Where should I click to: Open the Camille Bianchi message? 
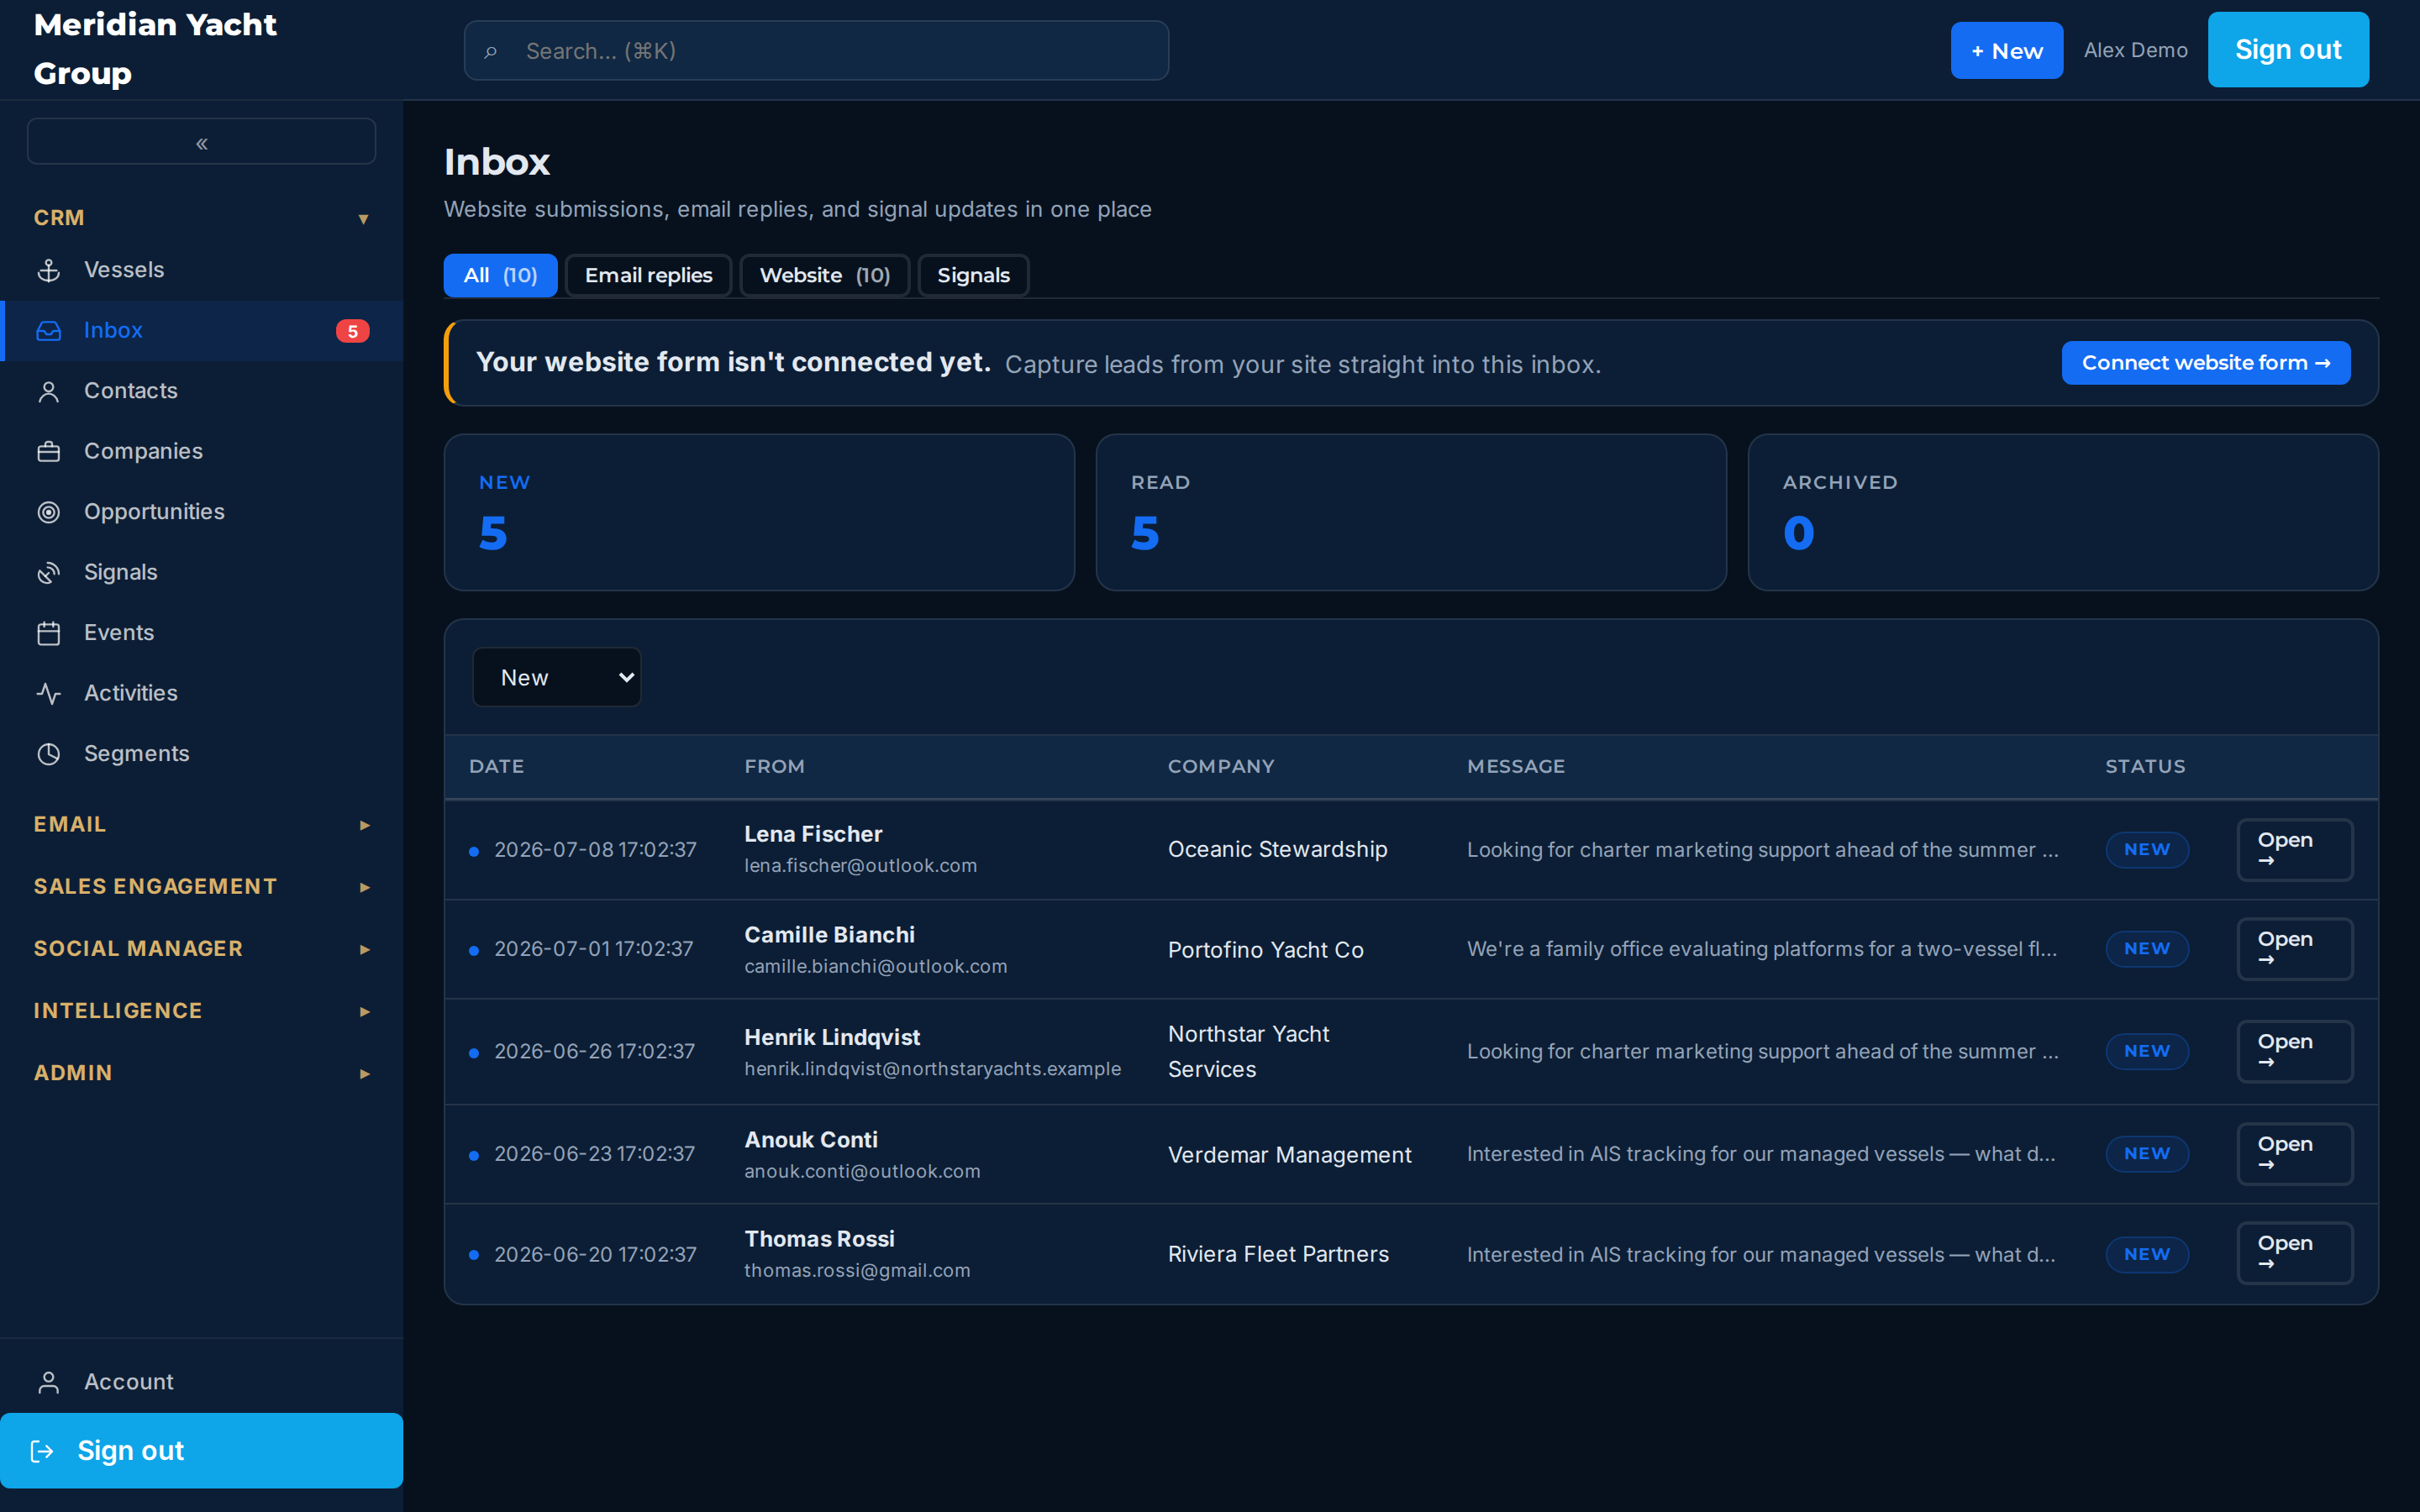(2294, 949)
